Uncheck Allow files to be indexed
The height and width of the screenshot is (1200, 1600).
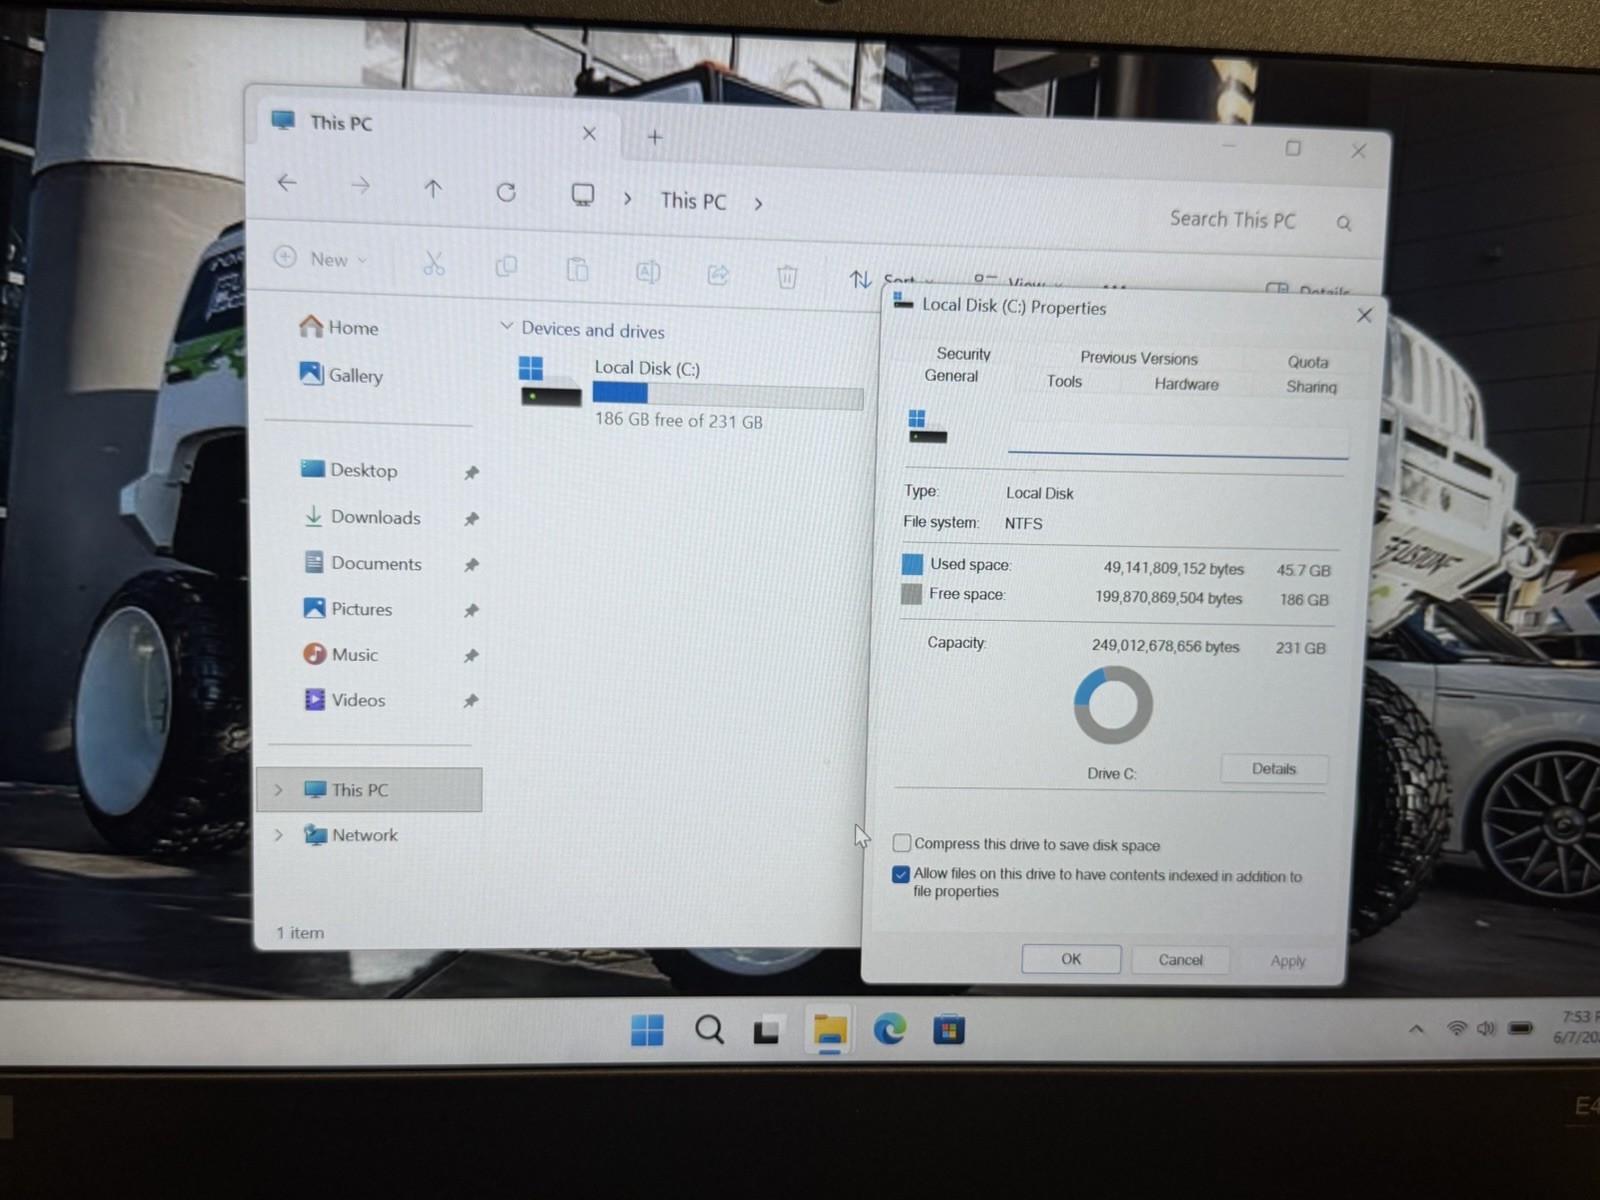tap(900, 874)
